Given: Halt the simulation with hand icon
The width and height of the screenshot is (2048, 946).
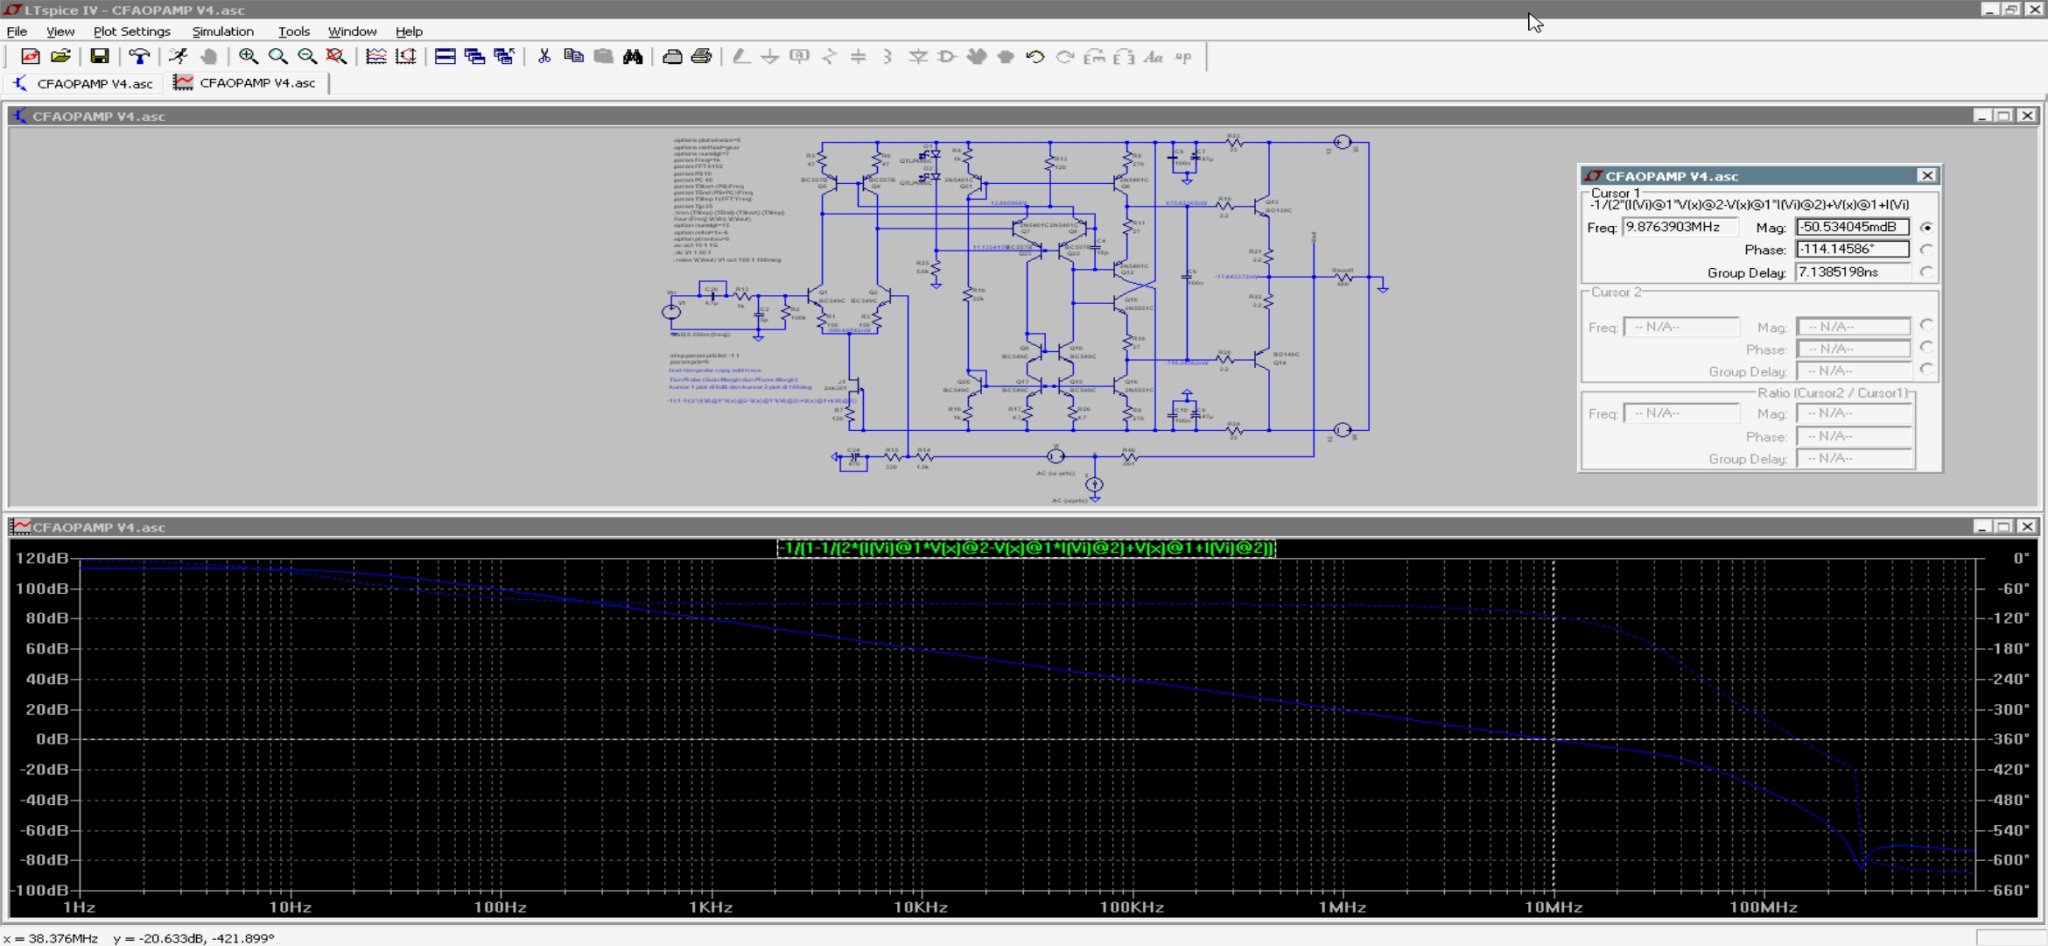Looking at the screenshot, I should tap(208, 57).
